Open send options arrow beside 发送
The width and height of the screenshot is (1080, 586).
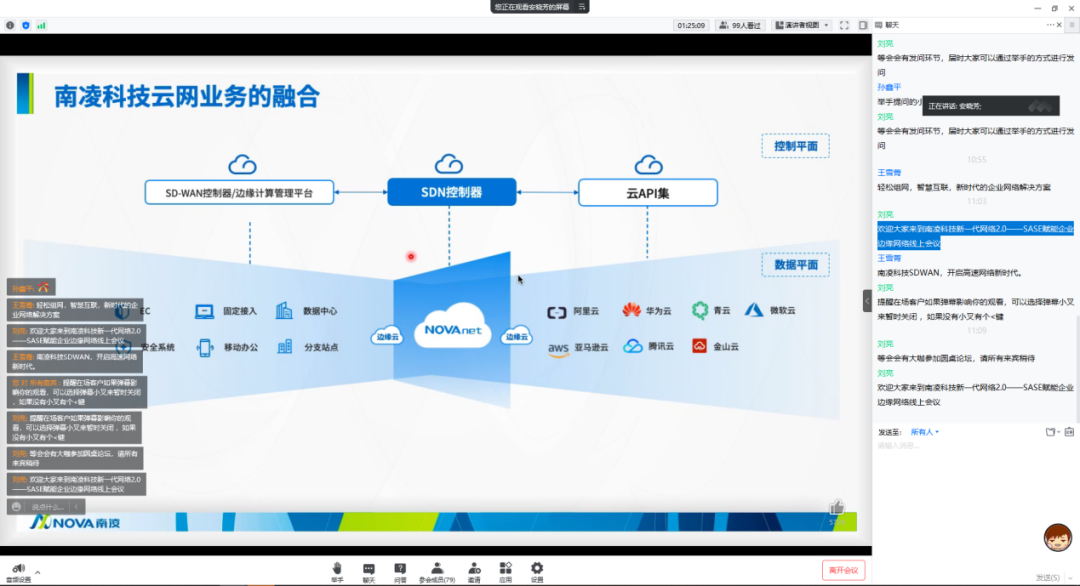pos(1070,578)
